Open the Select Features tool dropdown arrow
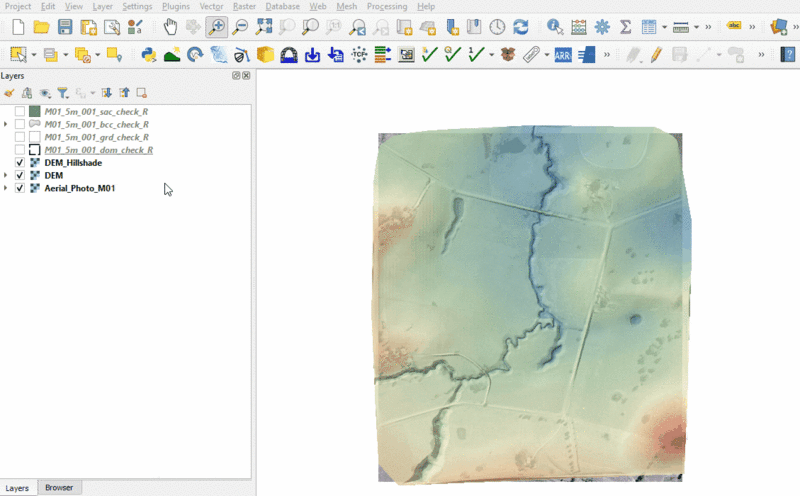 click(x=33, y=54)
